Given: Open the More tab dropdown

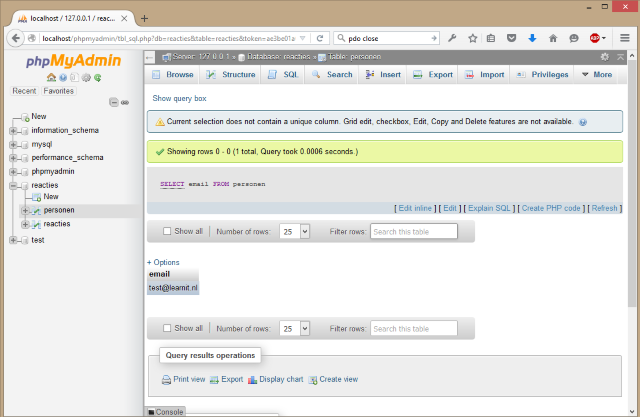Looking at the screenshot, I should click(x=596, y=75).
